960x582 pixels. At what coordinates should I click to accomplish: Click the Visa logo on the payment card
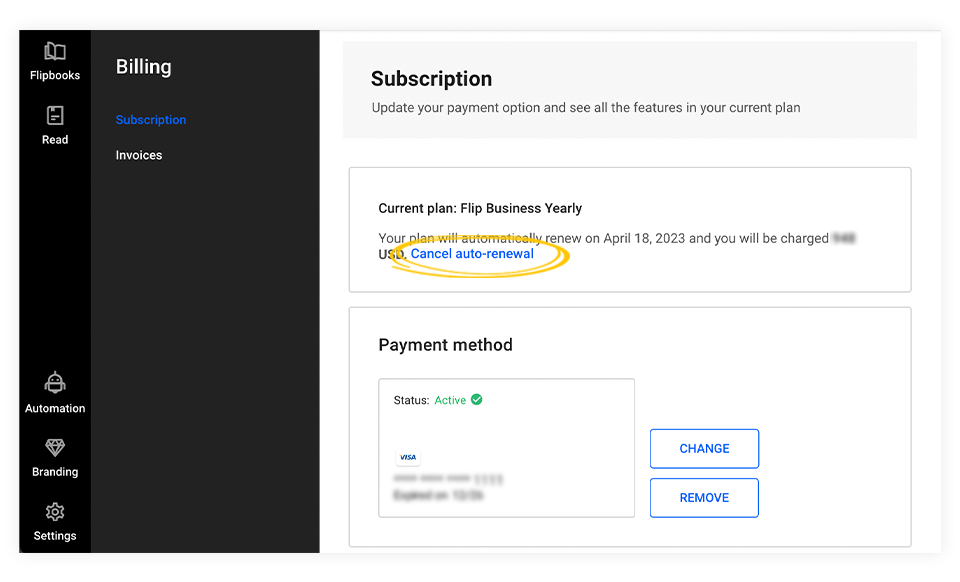tap(407, 456)
